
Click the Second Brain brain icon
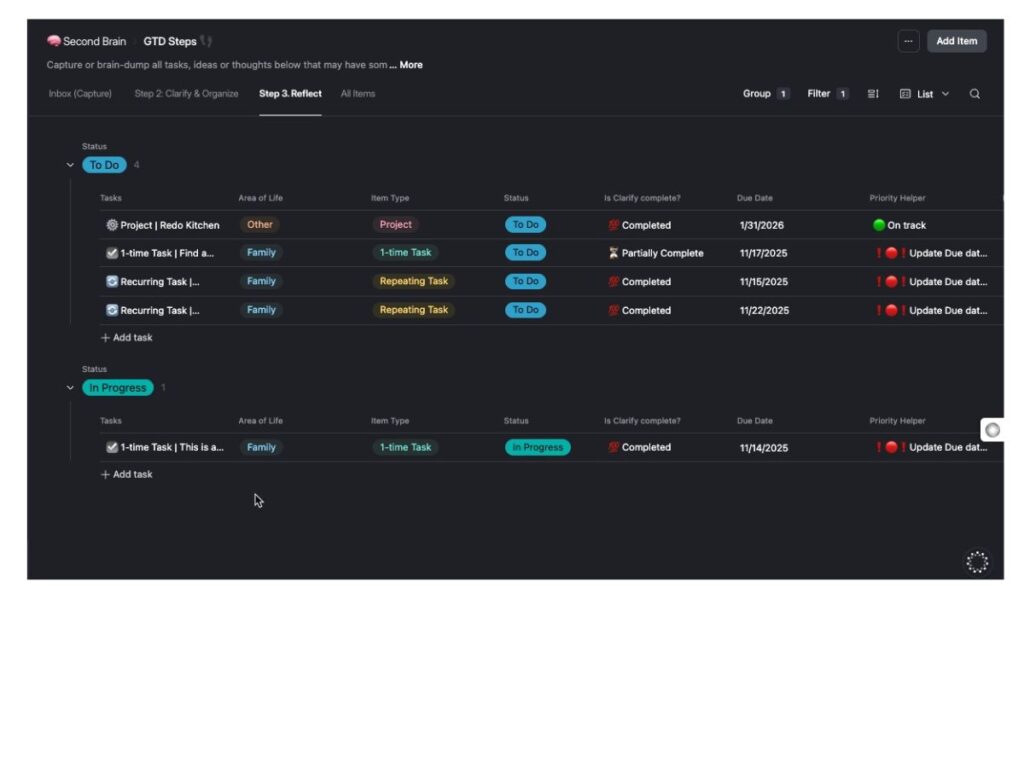[53, 41]
